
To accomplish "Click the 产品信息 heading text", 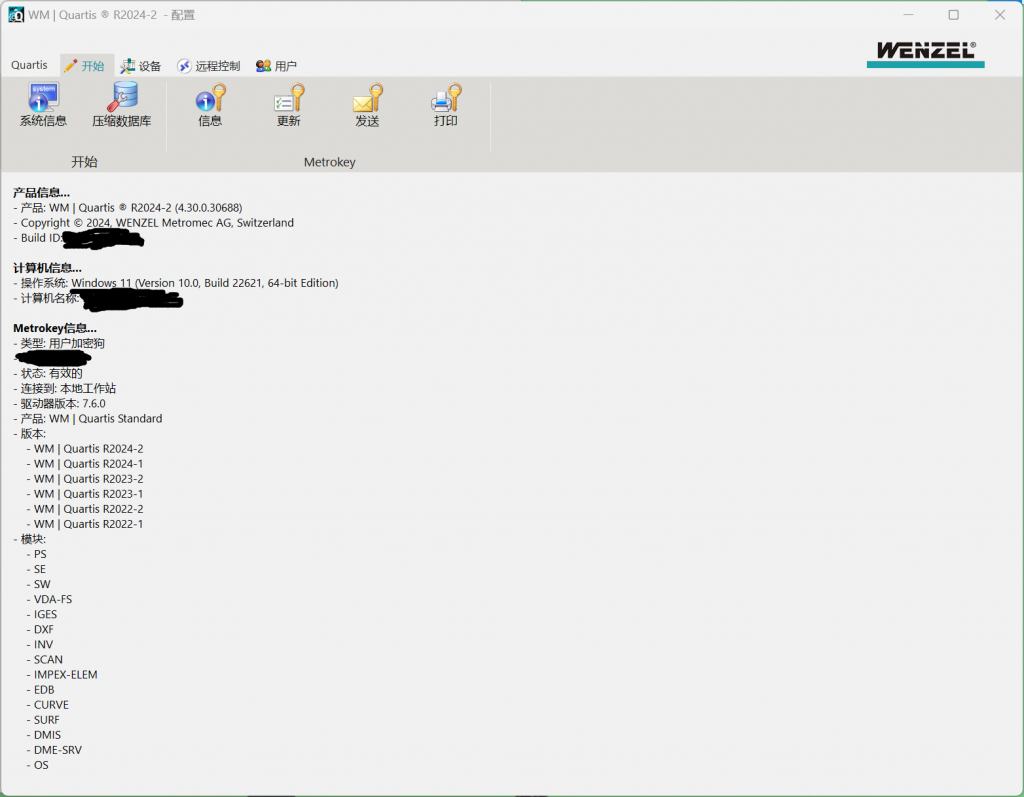I will (x=41, y=192).
